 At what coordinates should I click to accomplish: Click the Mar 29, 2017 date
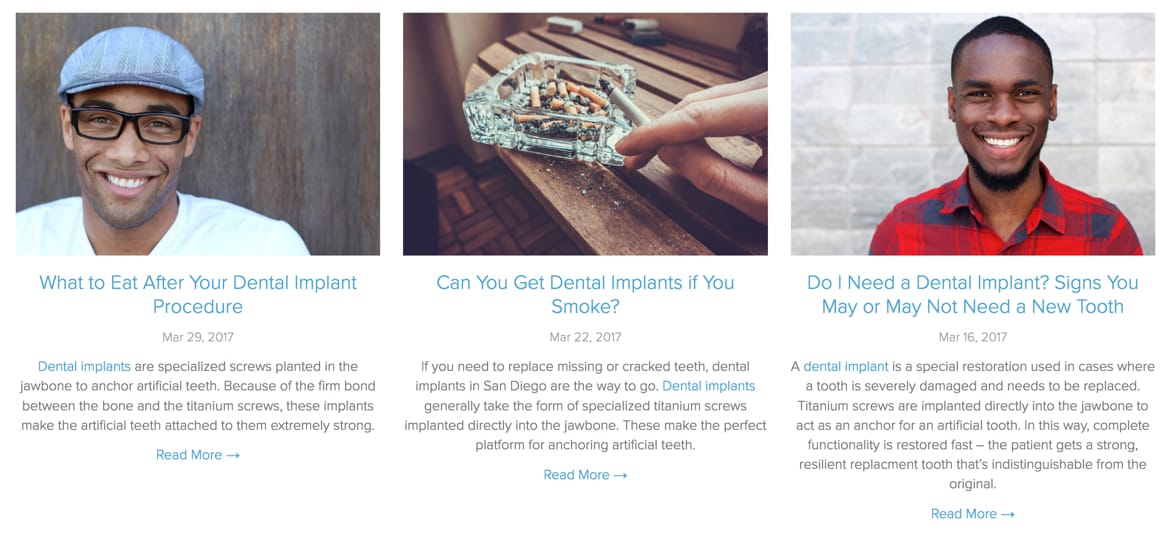pyautogui.click(x=198, y=337)
